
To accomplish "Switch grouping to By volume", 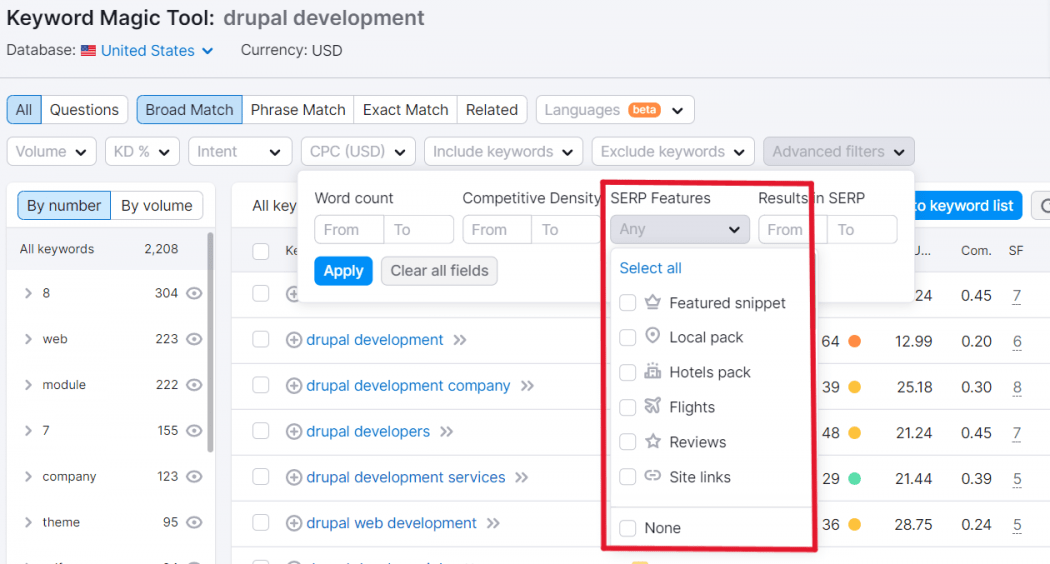I will click(157, 206).
